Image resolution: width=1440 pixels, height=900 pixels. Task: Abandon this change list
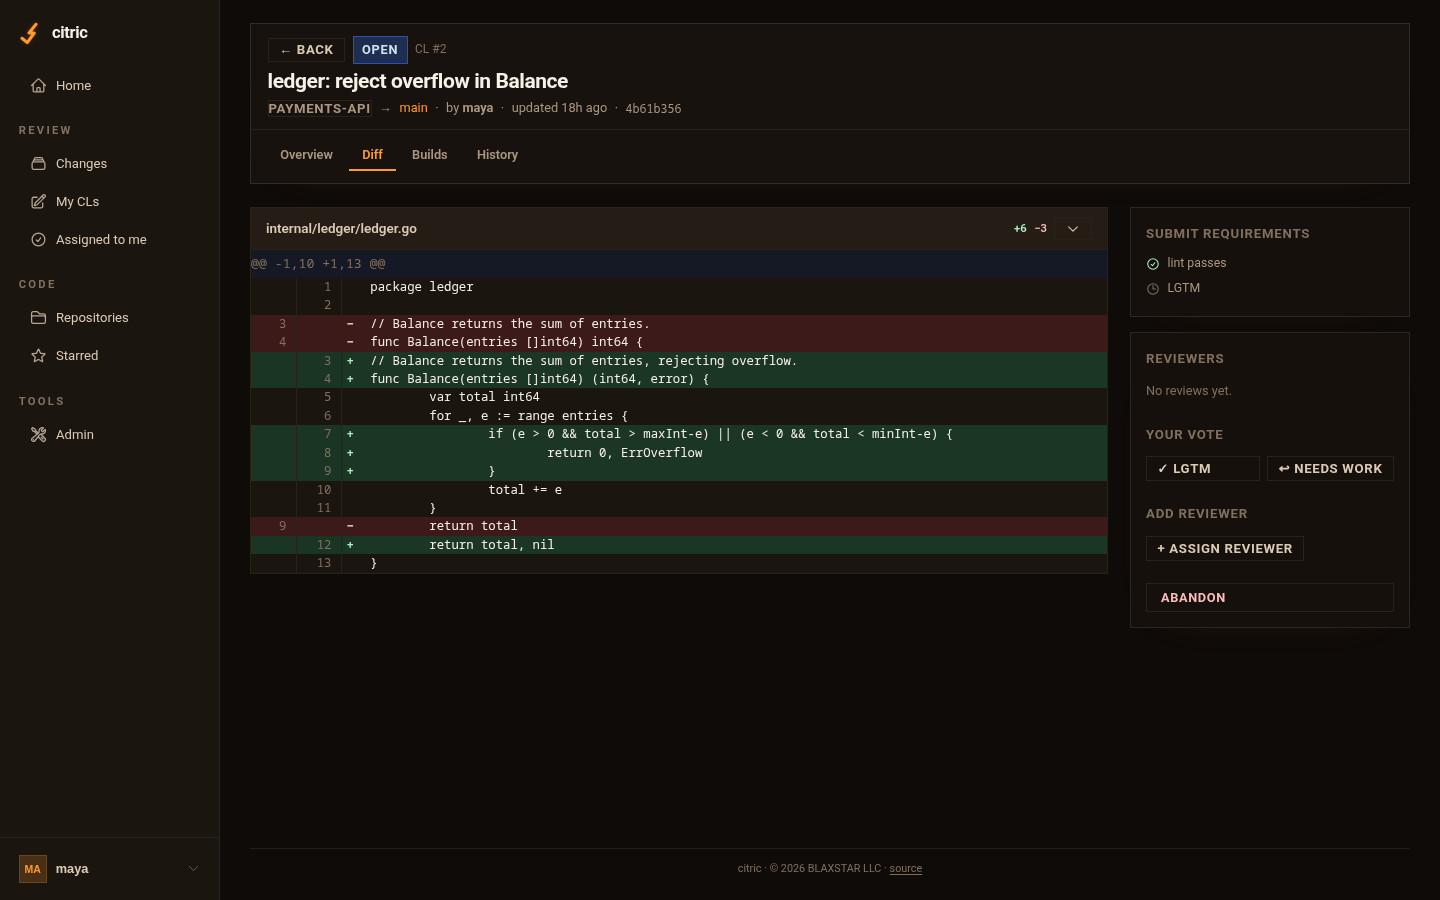pyautogui.click(x=1270, y=598)
